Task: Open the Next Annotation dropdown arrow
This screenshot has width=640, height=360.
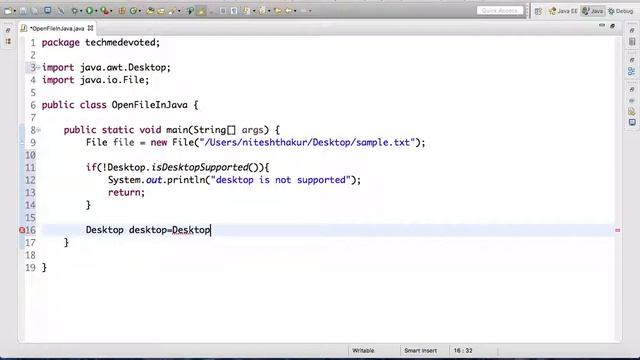Action: point(254,11)
